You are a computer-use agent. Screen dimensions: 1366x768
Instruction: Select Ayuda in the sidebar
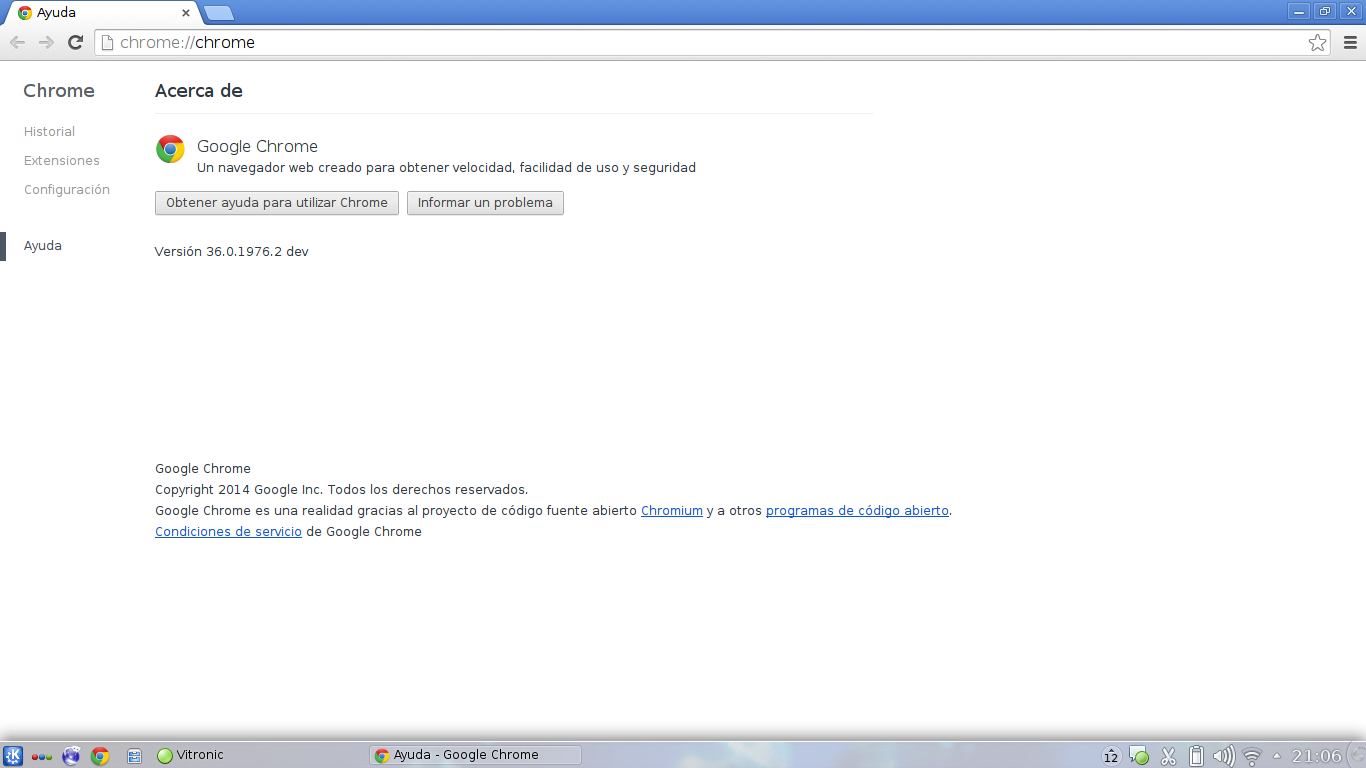coord(43,245)
